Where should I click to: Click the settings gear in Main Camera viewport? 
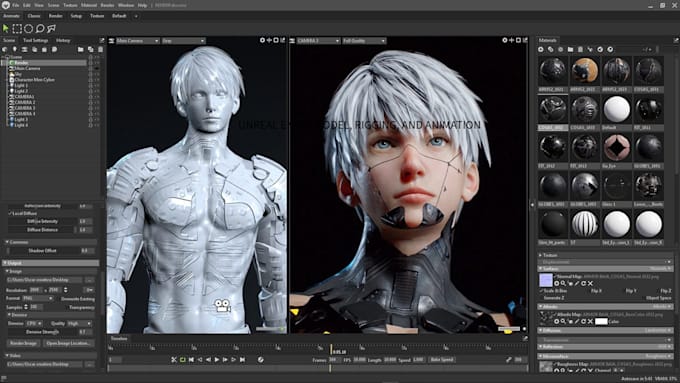[x=262, y=40]
